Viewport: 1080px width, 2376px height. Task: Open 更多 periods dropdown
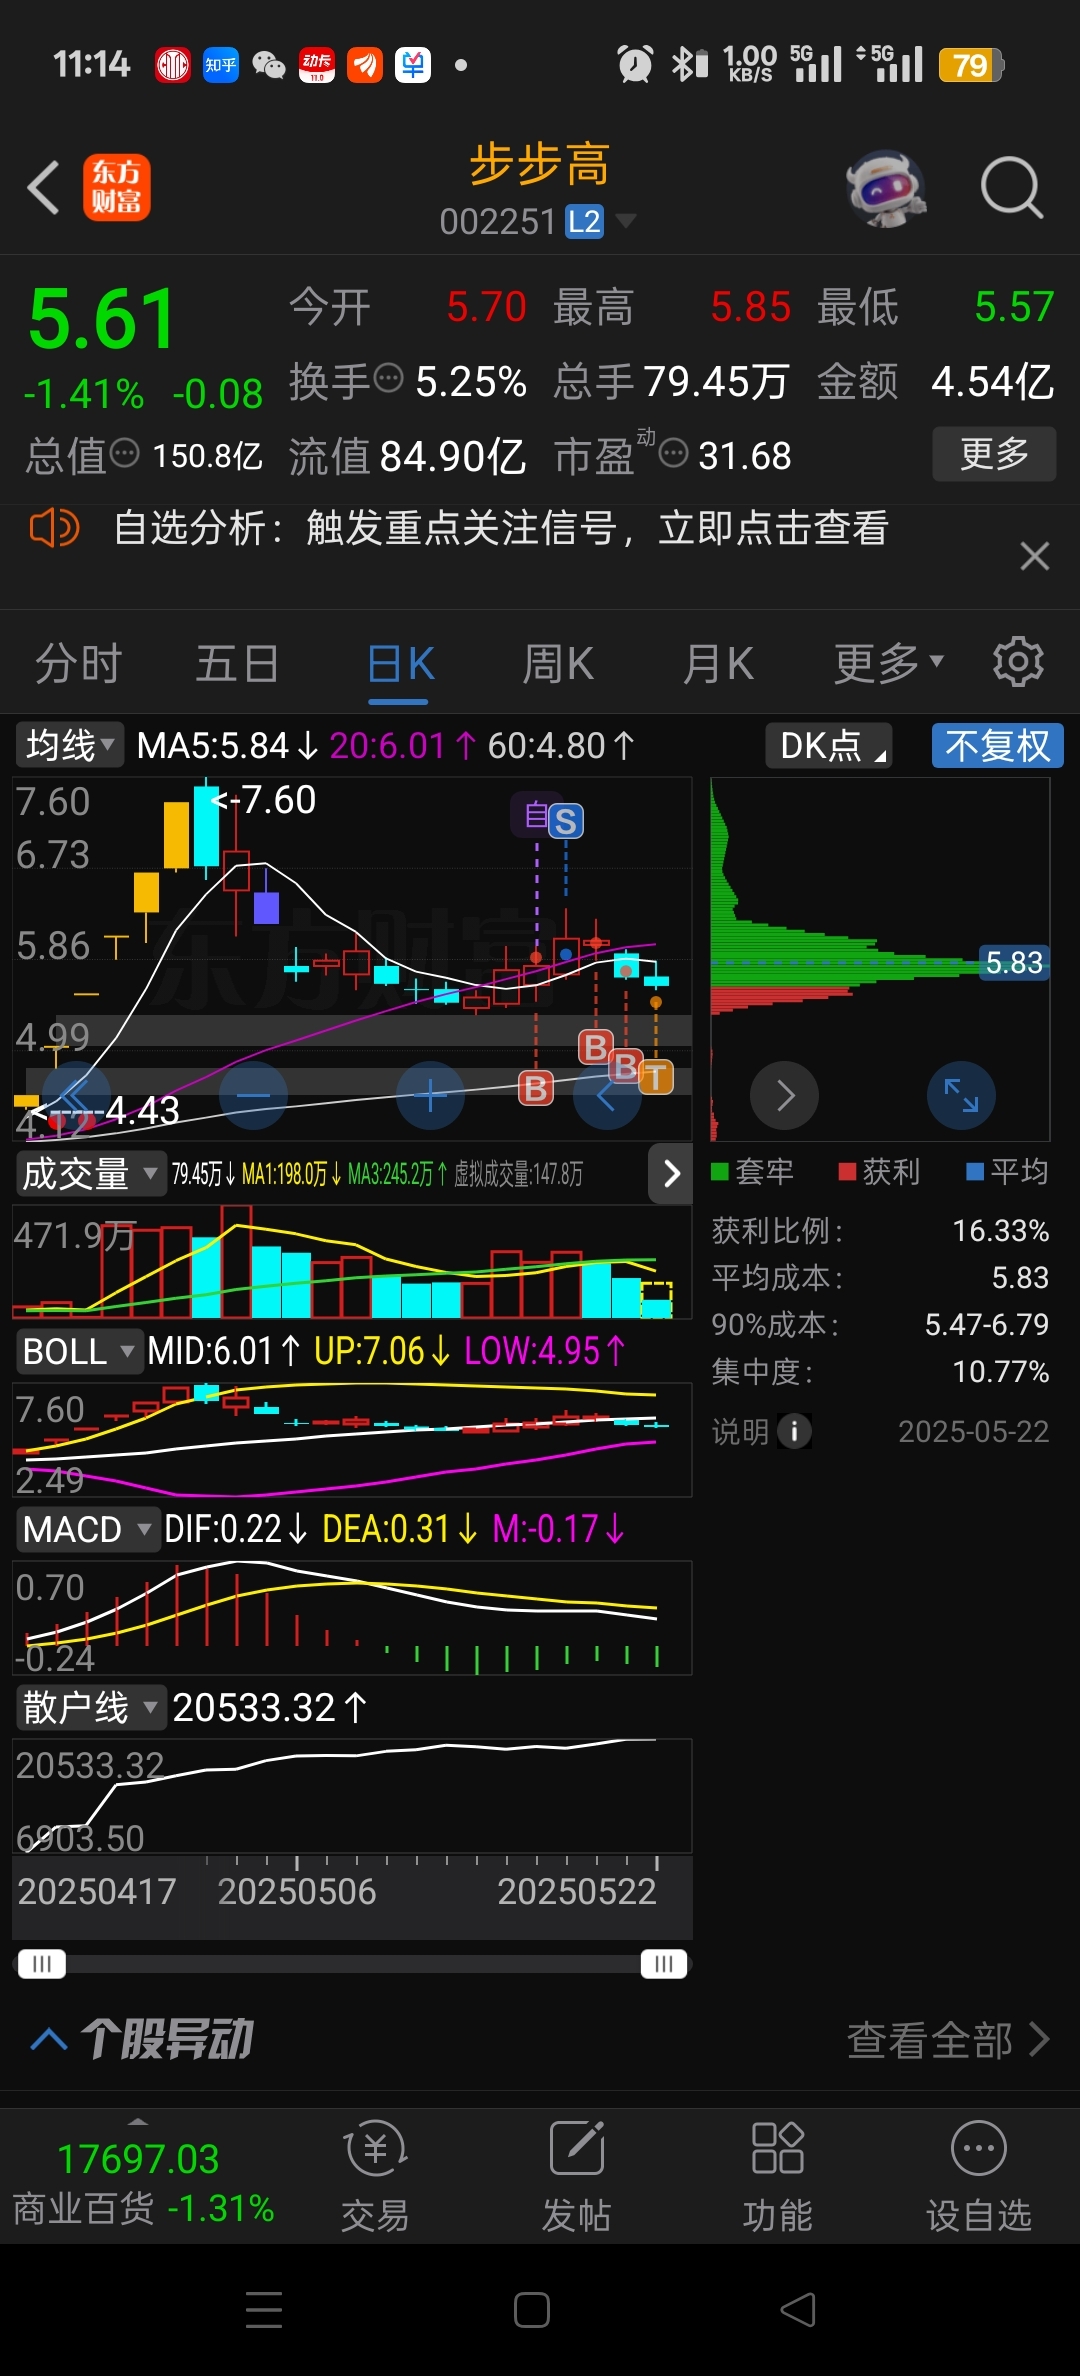[x=889, y=663]
